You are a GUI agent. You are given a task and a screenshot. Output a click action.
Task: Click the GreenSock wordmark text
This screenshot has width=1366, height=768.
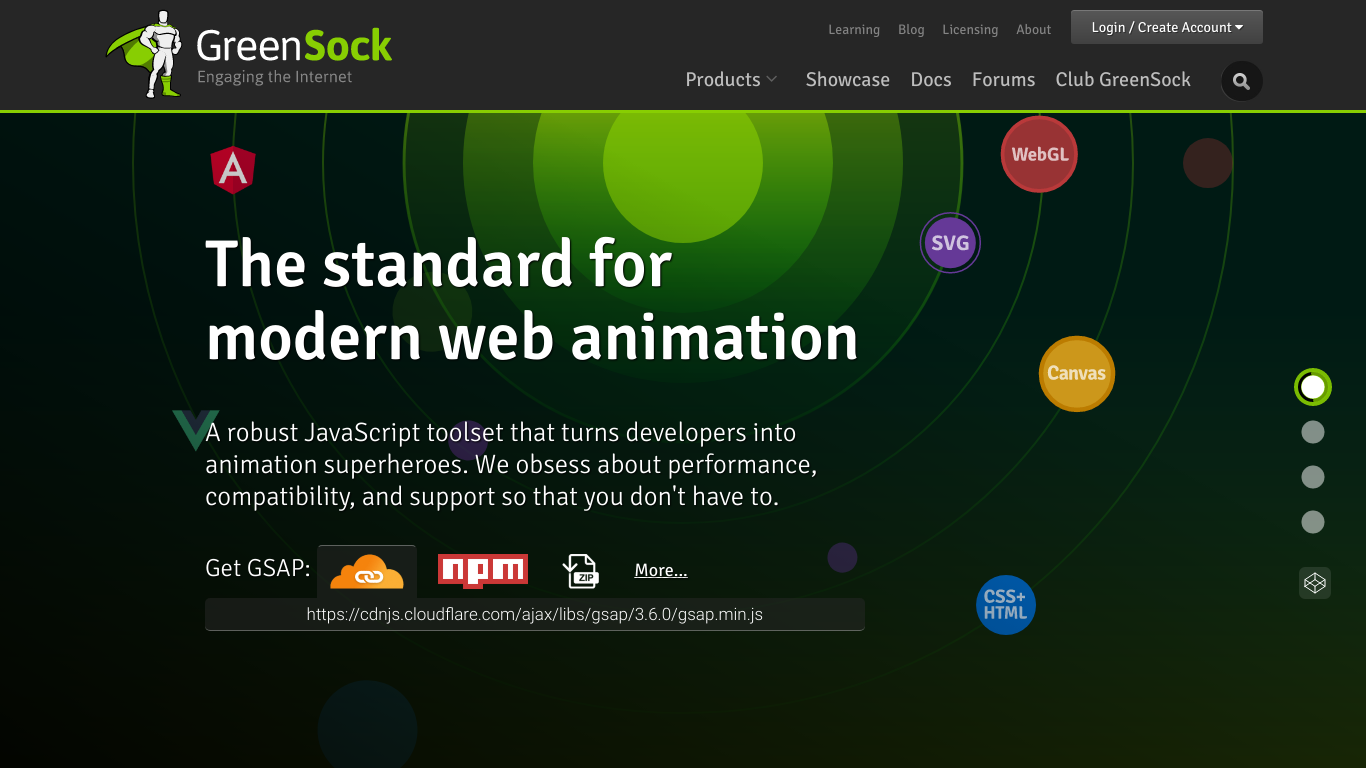pyautogui.click(x=294, y=46)
